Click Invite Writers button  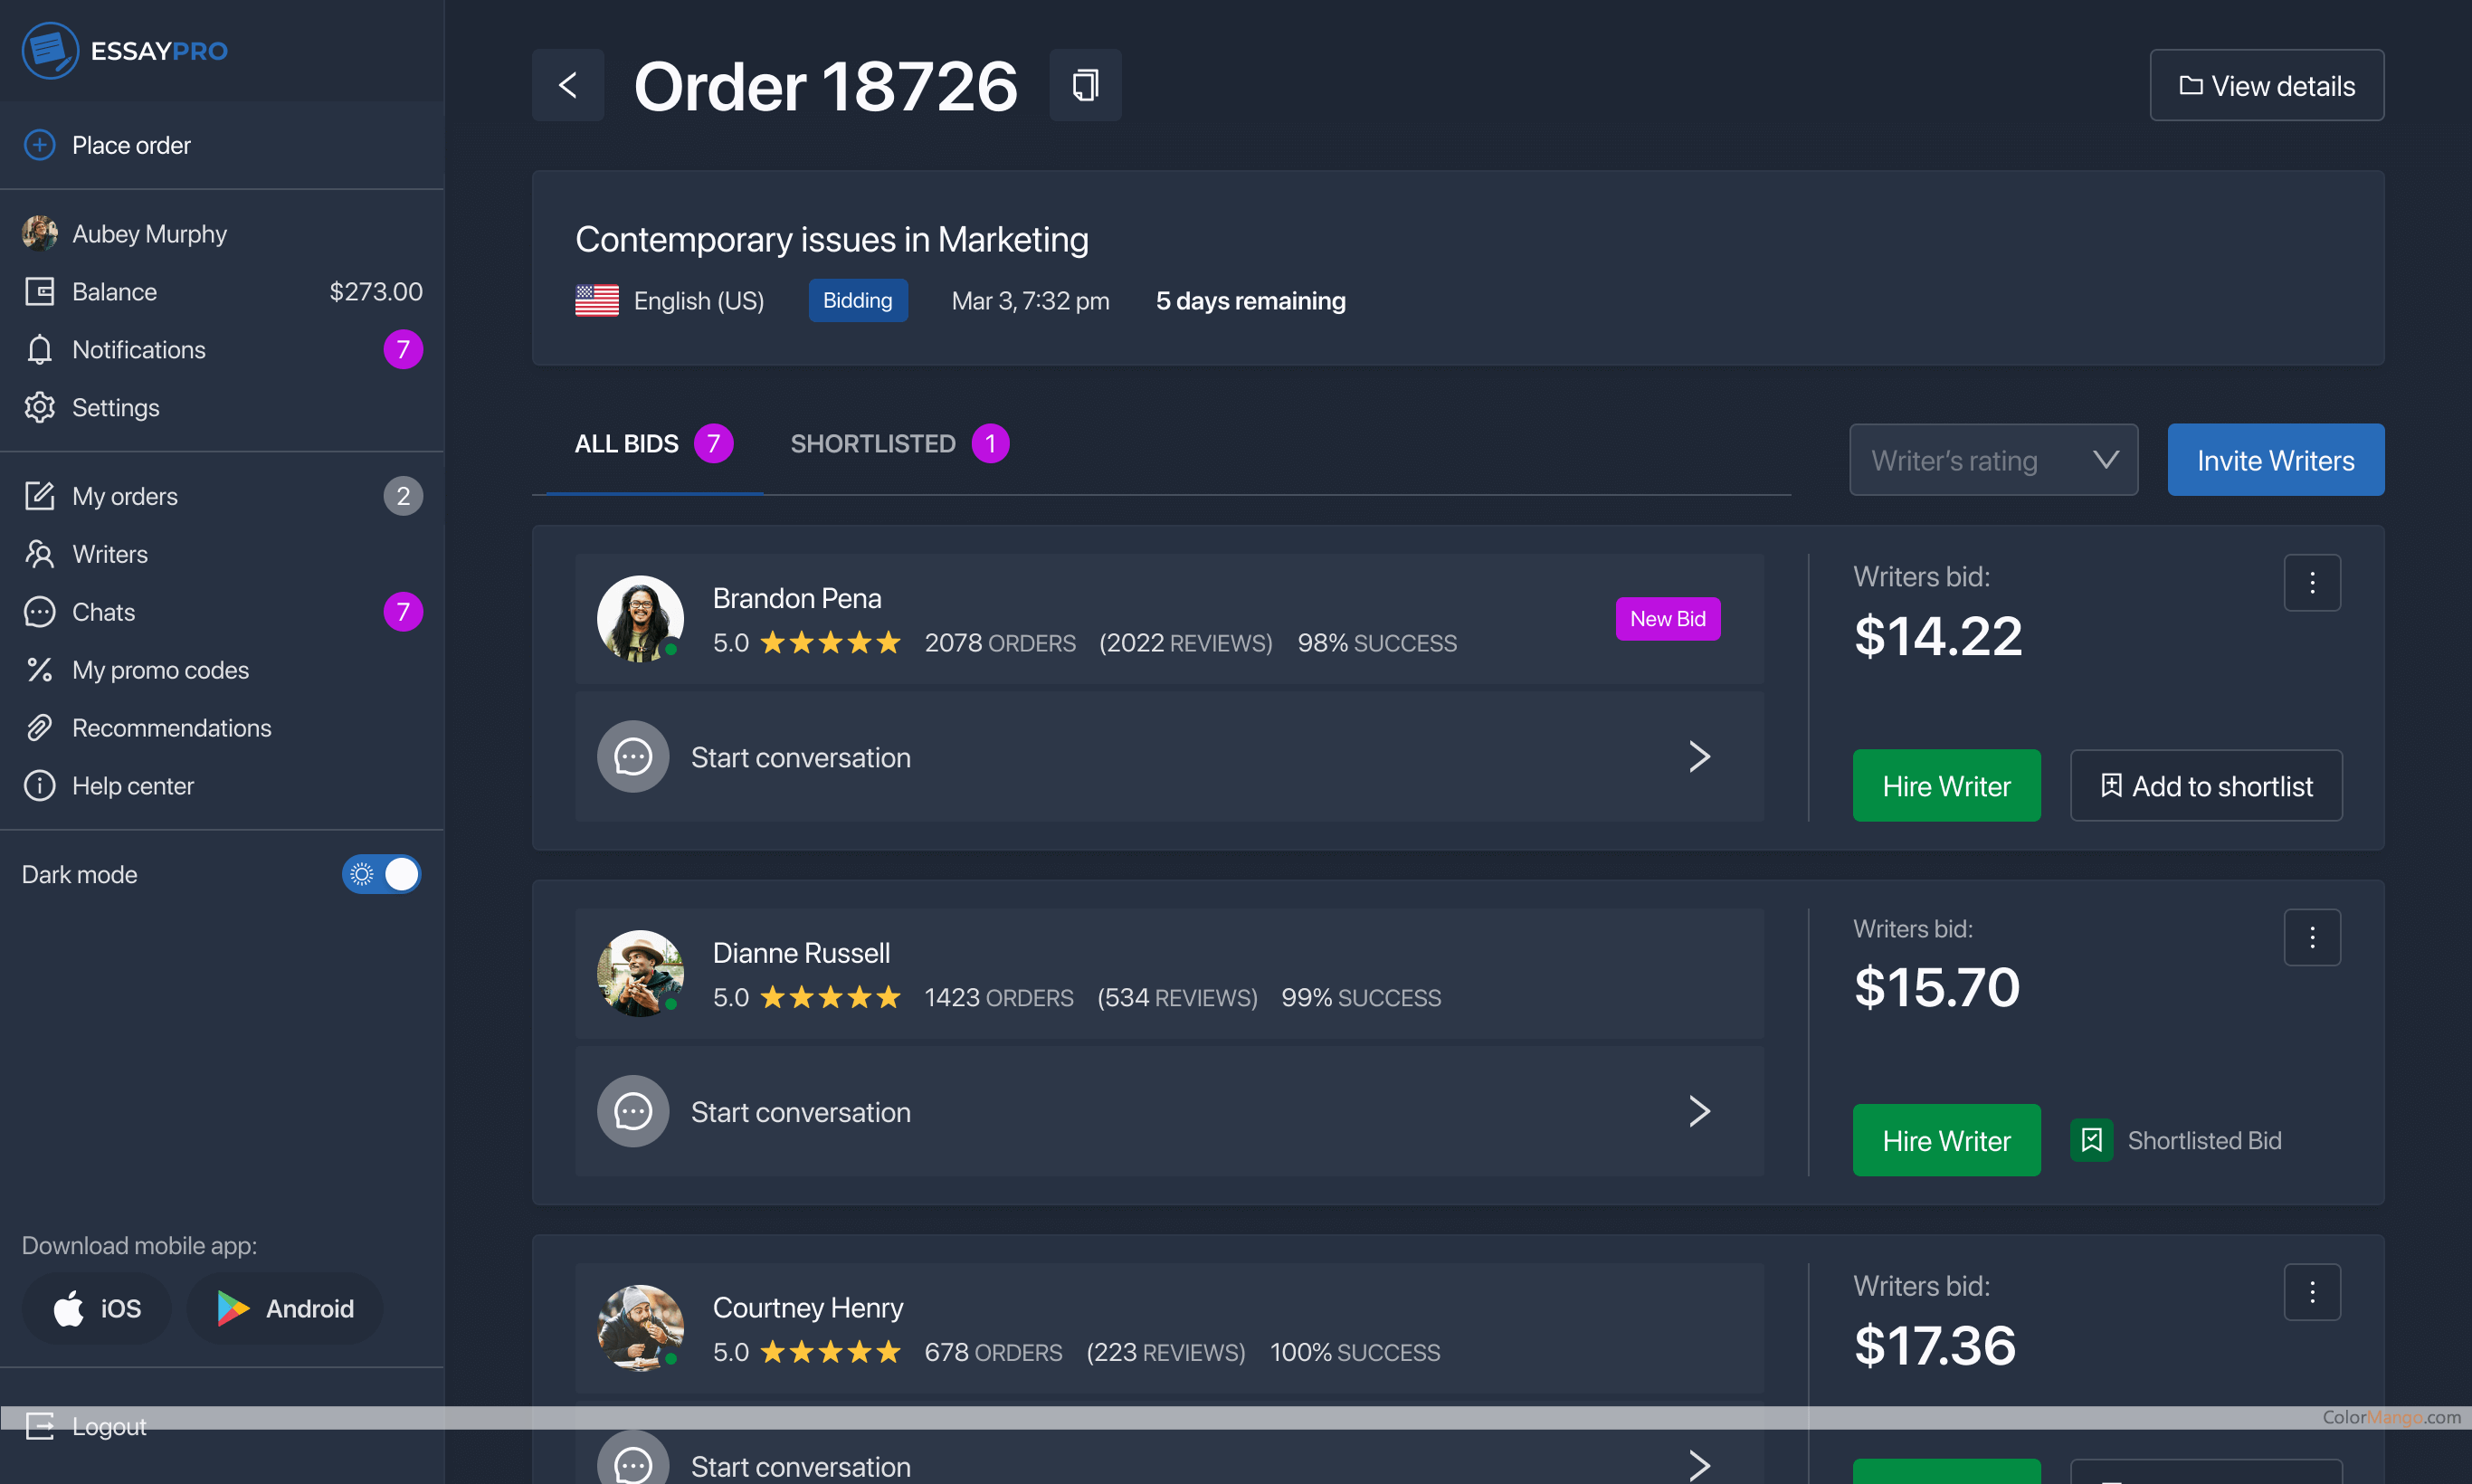[2276, 460]
